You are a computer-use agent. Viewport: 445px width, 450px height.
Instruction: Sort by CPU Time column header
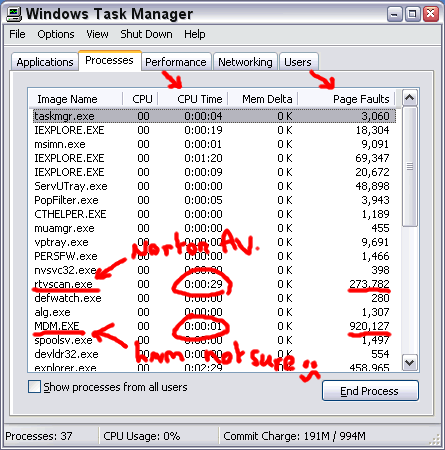click(x=193, y=99)
